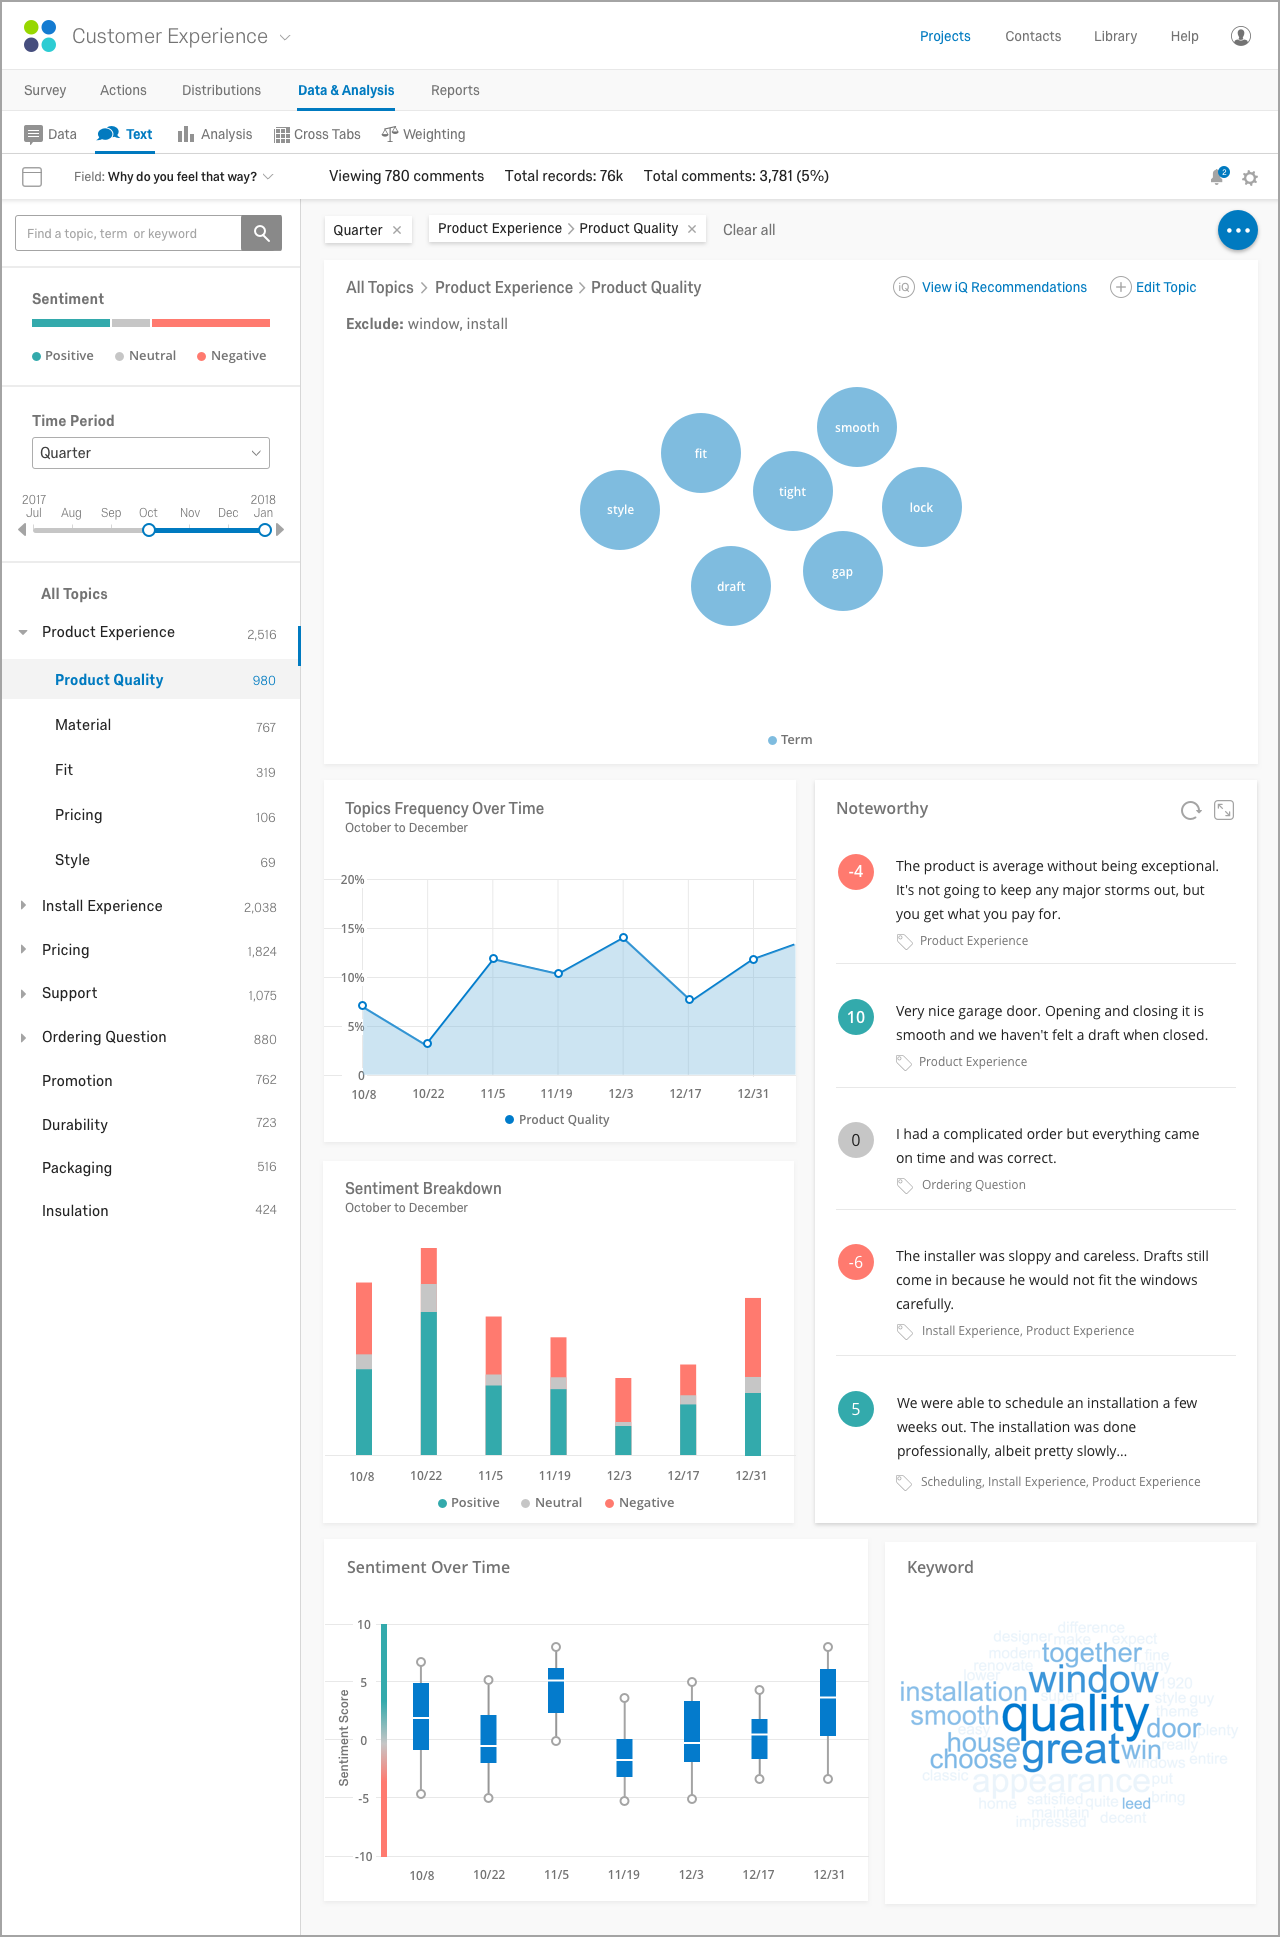The image size is (1280, 1937).
Task: Open the notifications bell icon
Action: click(x=1218, y=176)
